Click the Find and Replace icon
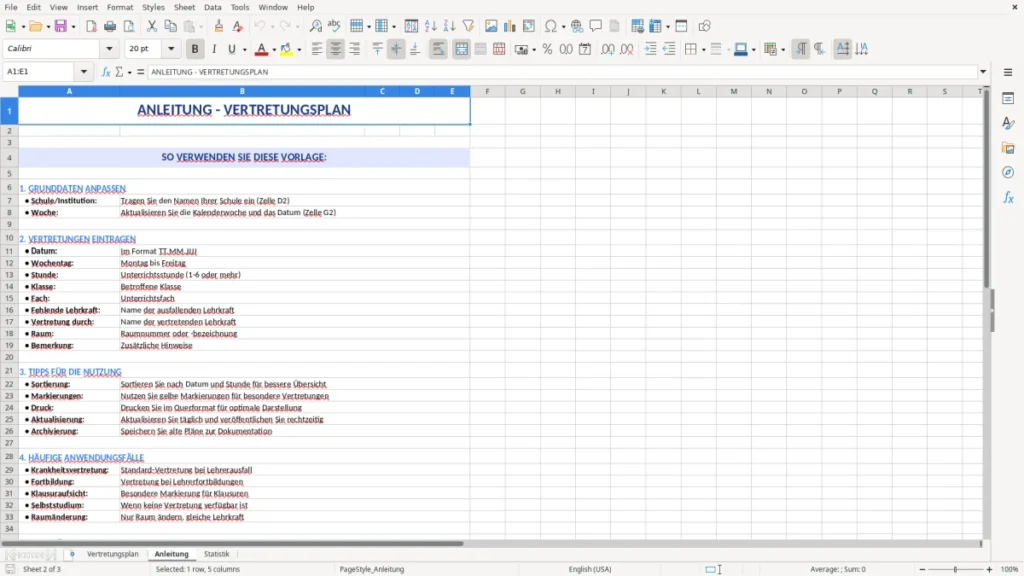Image resolution: width=1024 pixels, height=576 pixels. [x=315, y=26]
